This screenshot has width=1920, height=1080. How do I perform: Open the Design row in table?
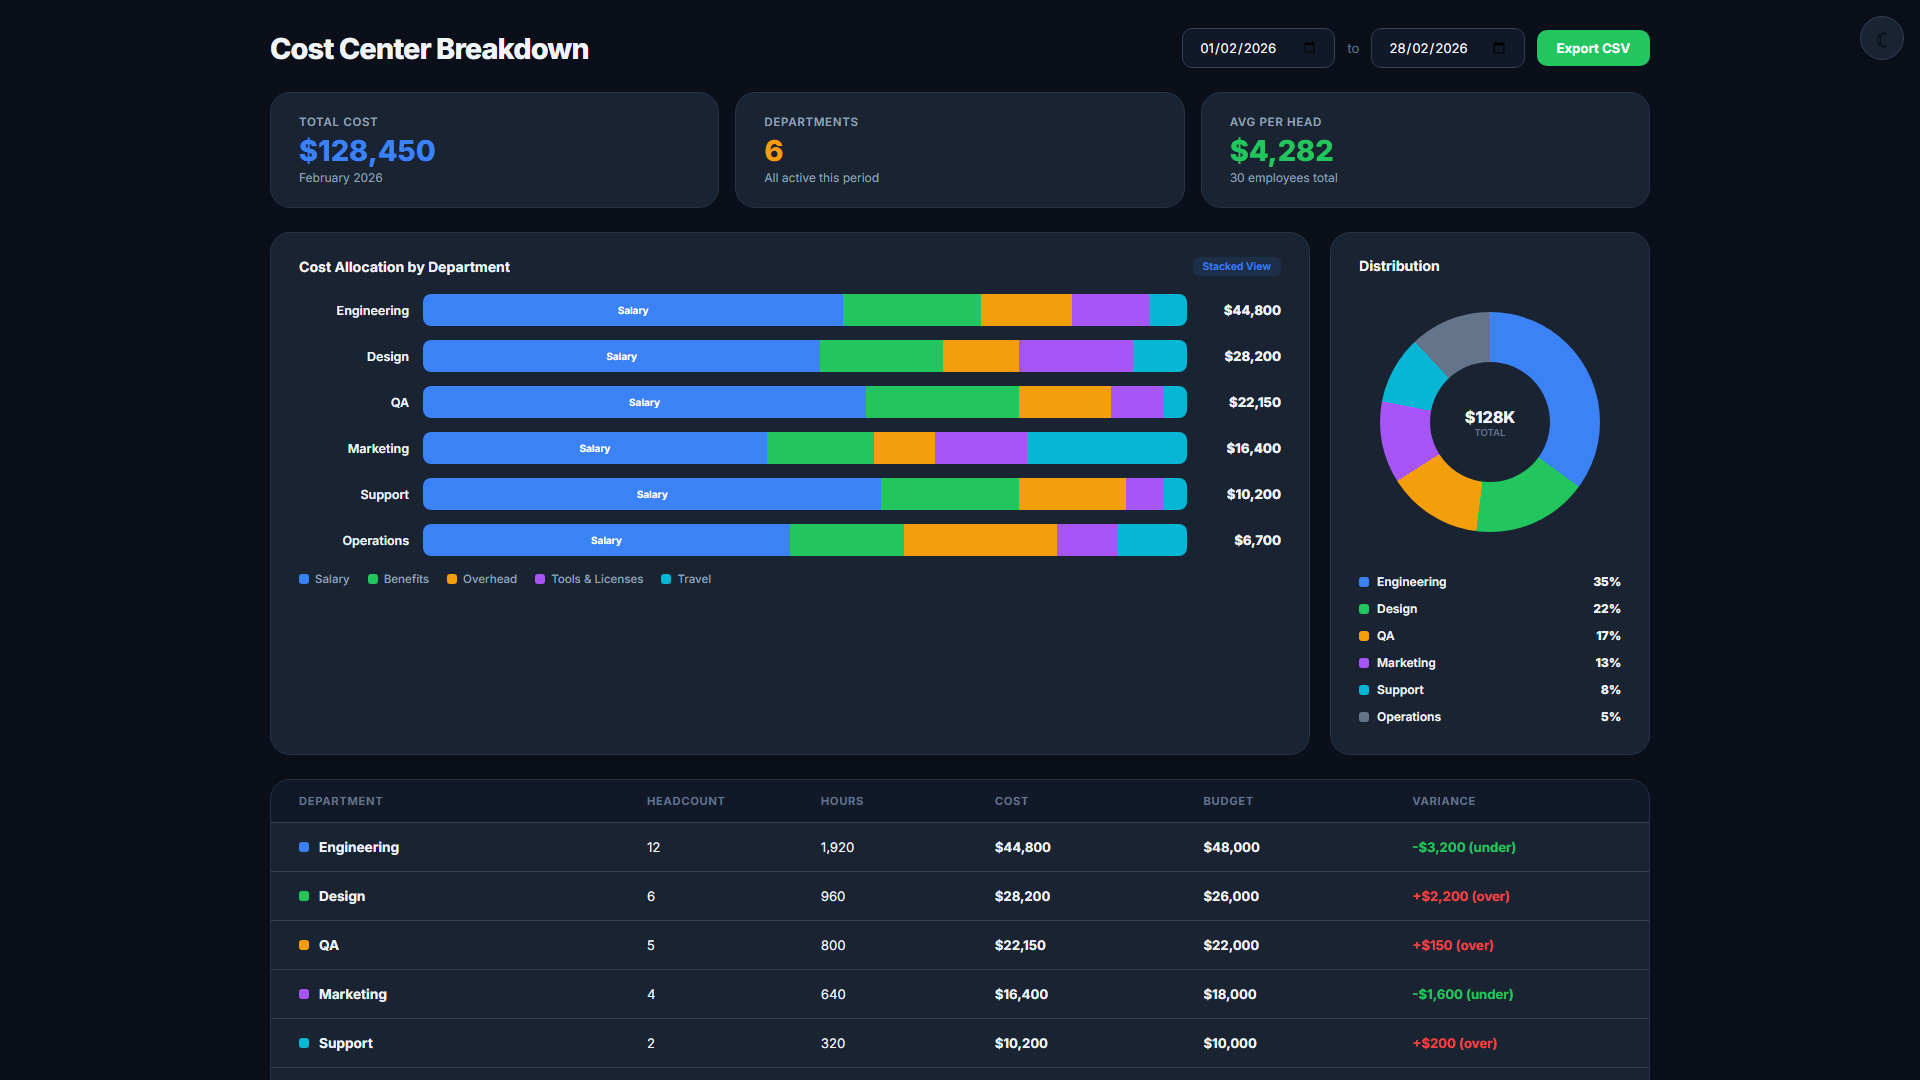pyautogui.click(x=959, y=896)
